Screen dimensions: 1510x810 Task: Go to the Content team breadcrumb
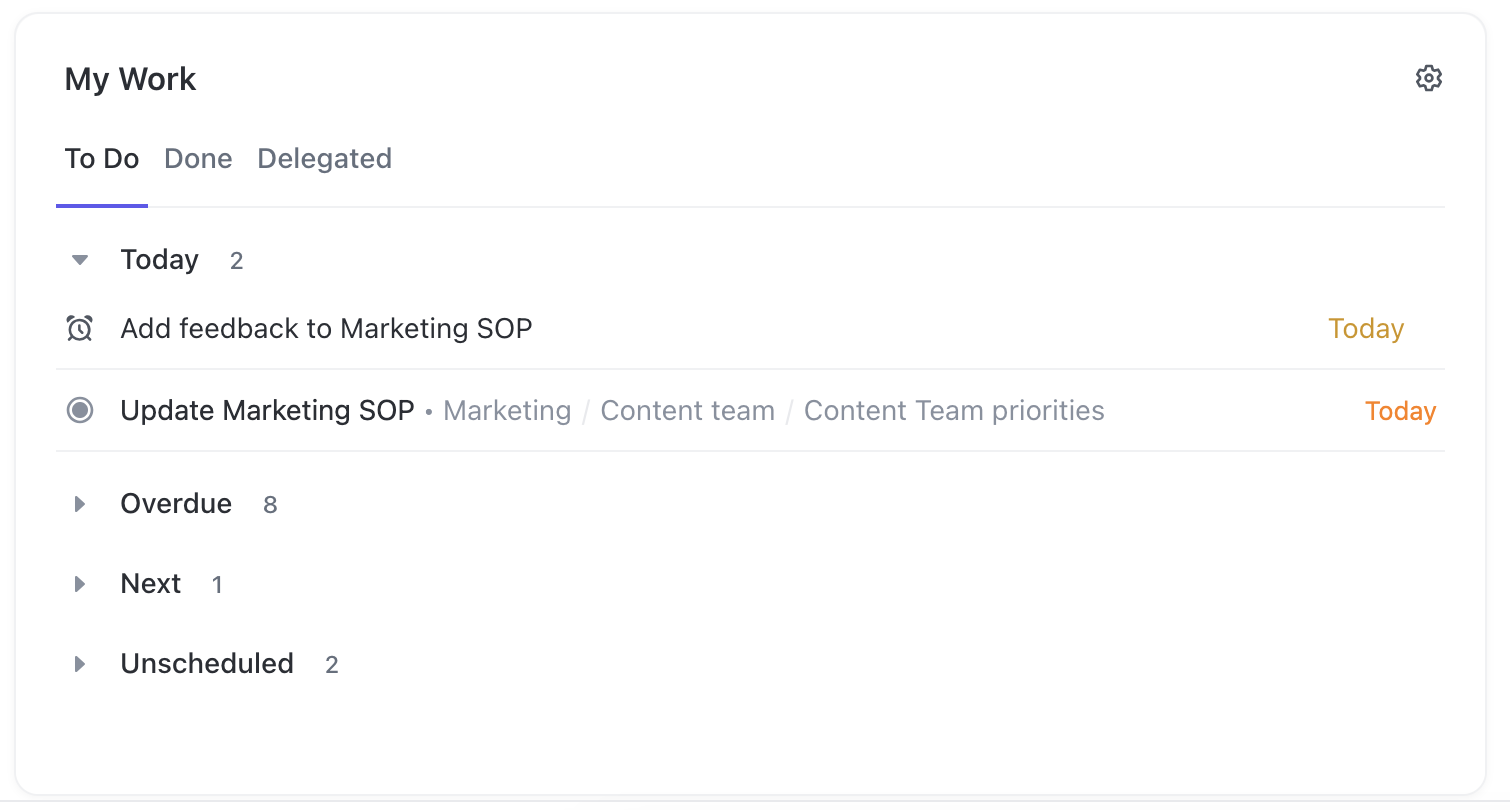687,411
